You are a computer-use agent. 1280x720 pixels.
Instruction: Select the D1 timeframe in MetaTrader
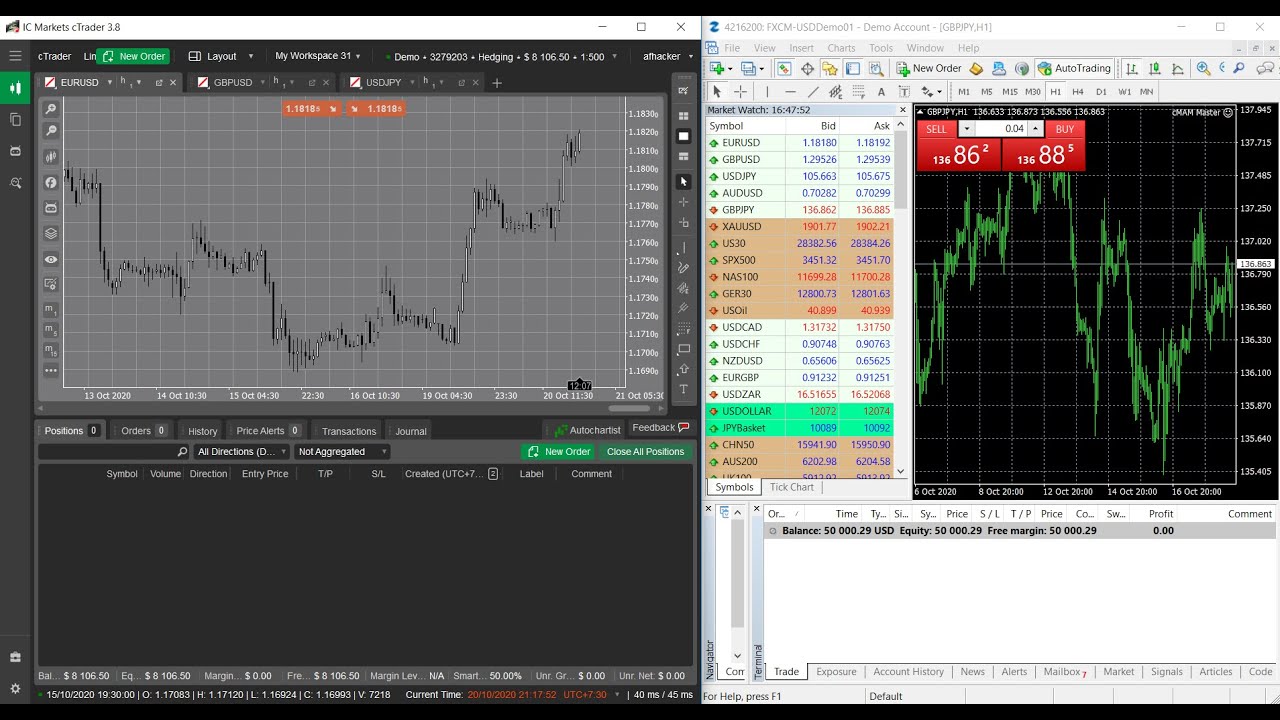coord(1101,91)
